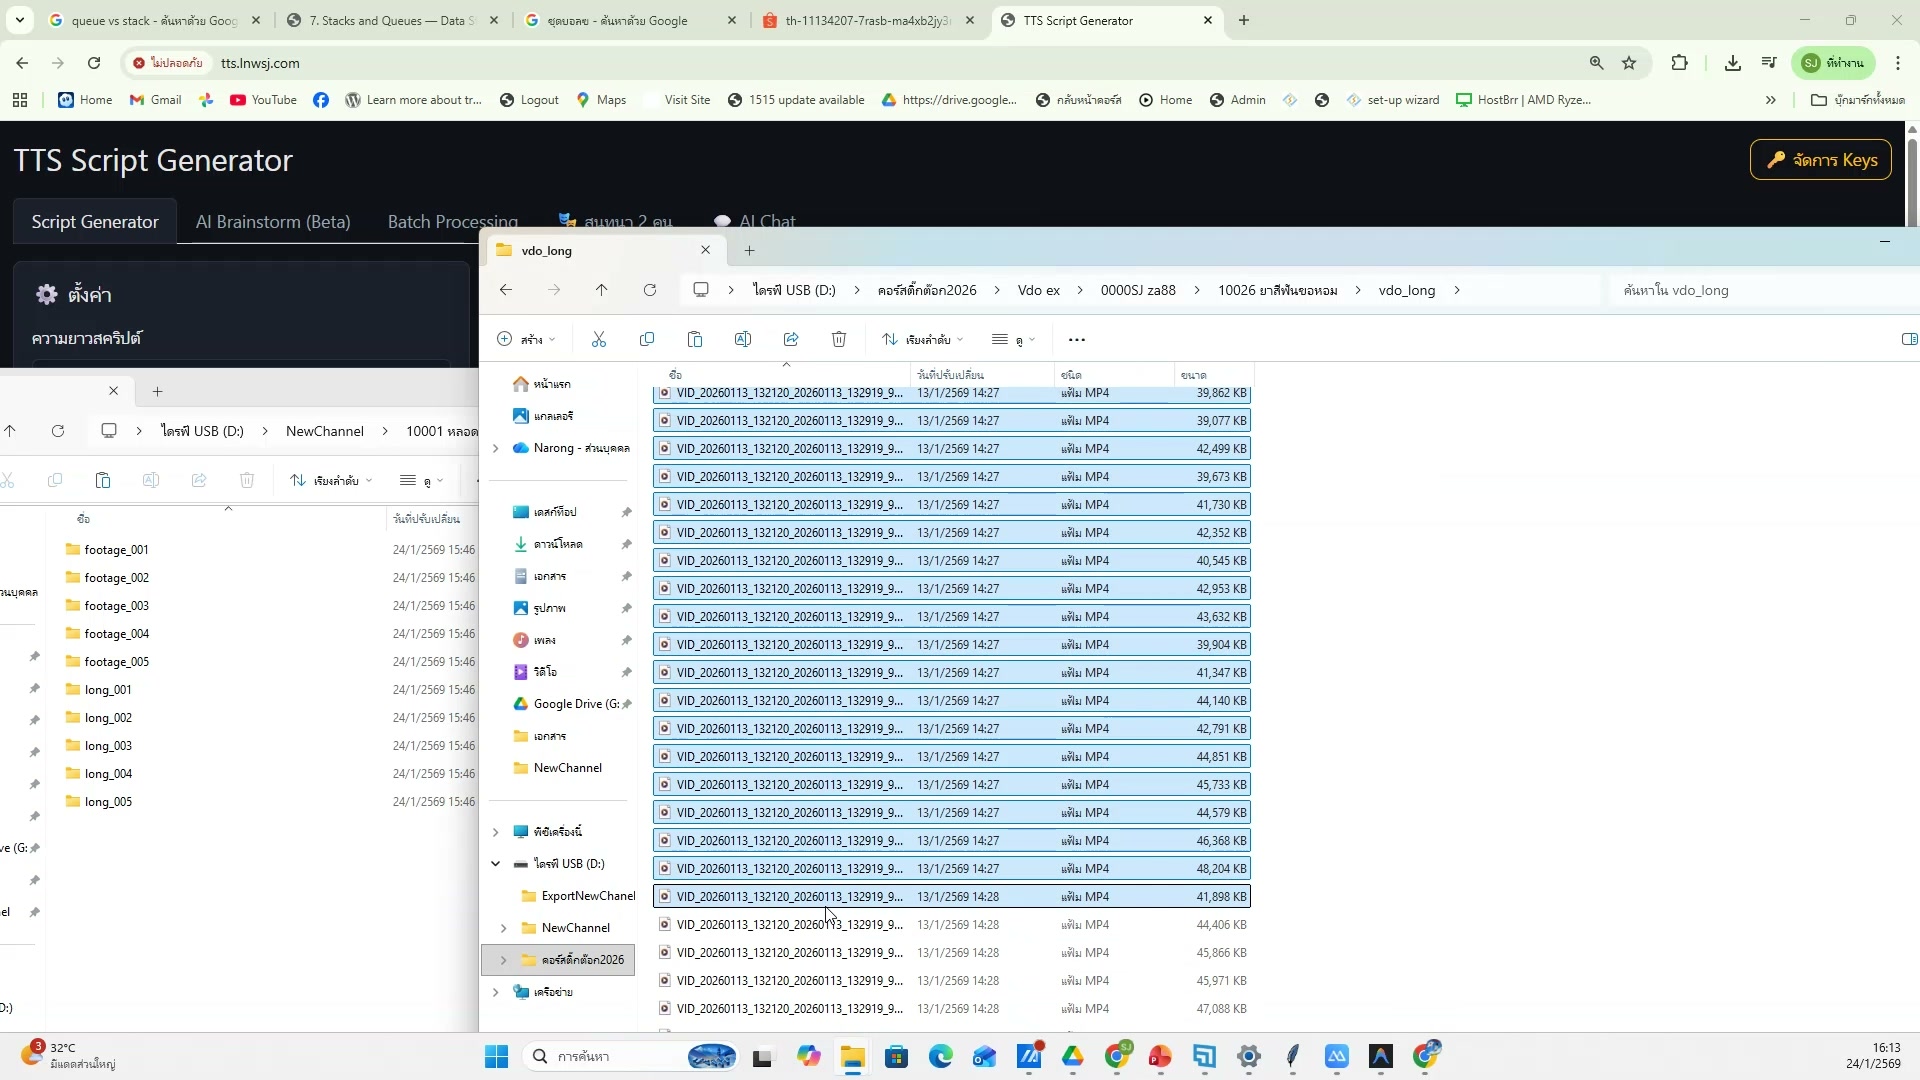The width and height of the screenshot is (1920, 1080).
Task: Delete the selected video using the trash icon
Action: (838, 339)
